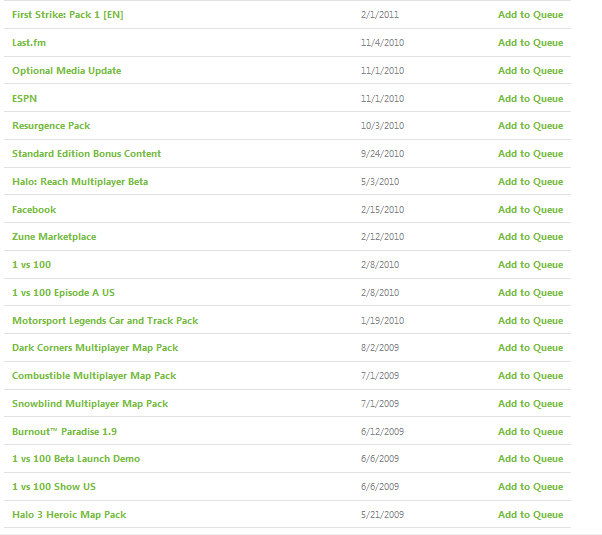
Task: Select the date 6/12/2009
Action: tap(382, 432)
